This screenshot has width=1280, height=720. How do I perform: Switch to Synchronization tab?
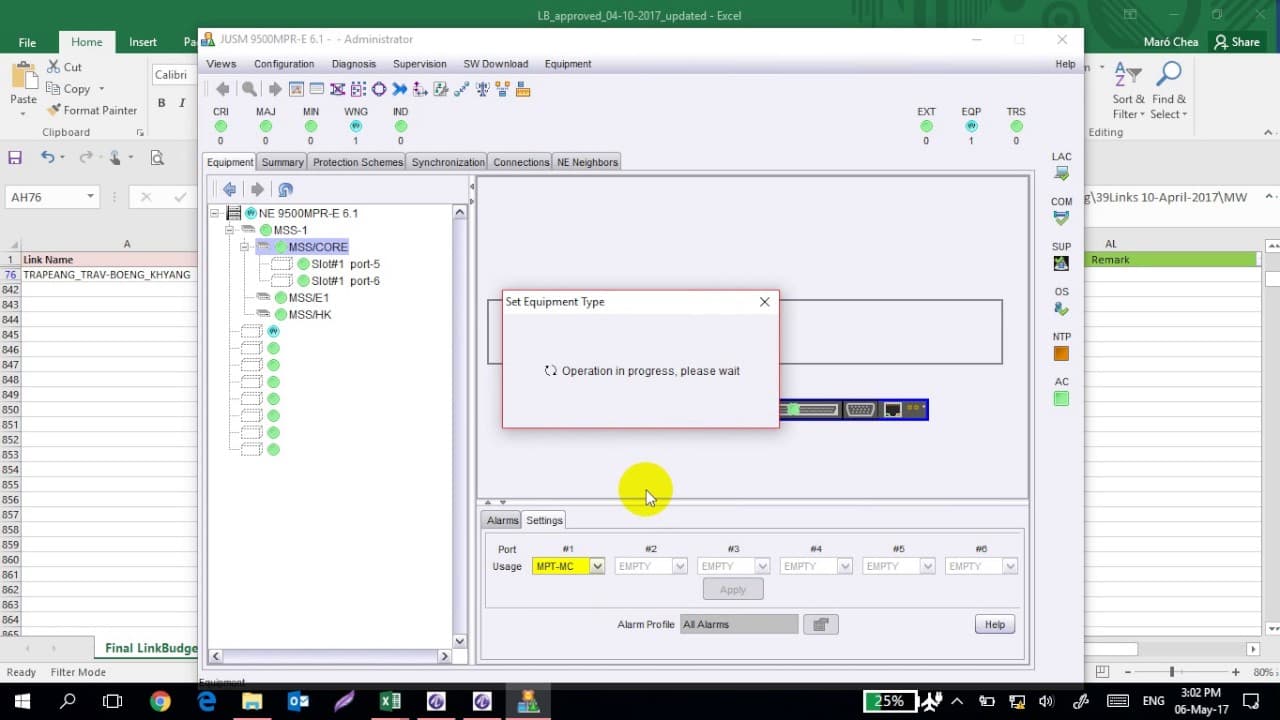[448, 162]
